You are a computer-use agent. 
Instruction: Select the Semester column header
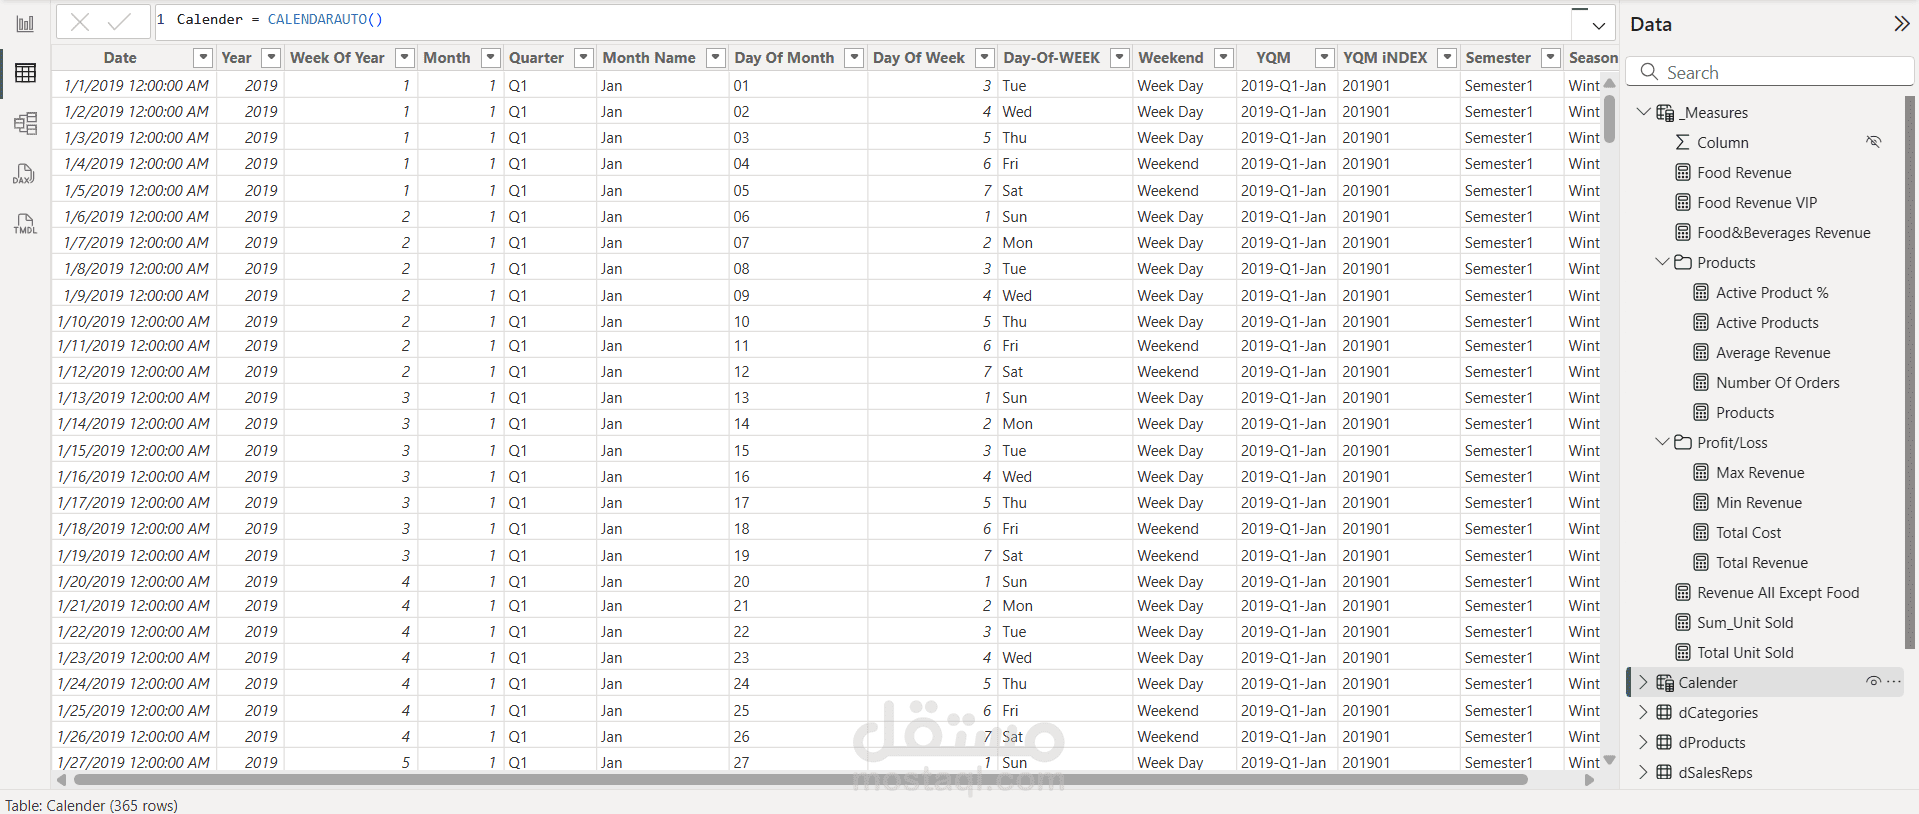1498,58
